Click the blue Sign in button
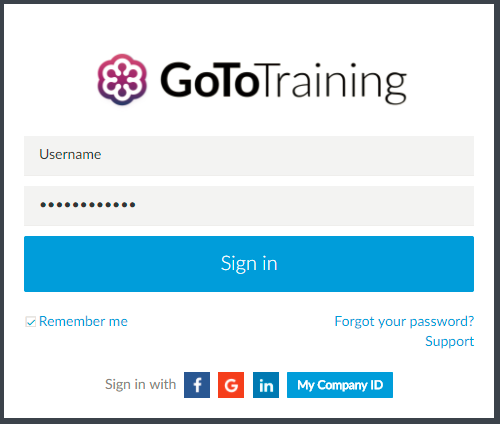The width and height of the screenshot is (500, 424). click(249, 264)
